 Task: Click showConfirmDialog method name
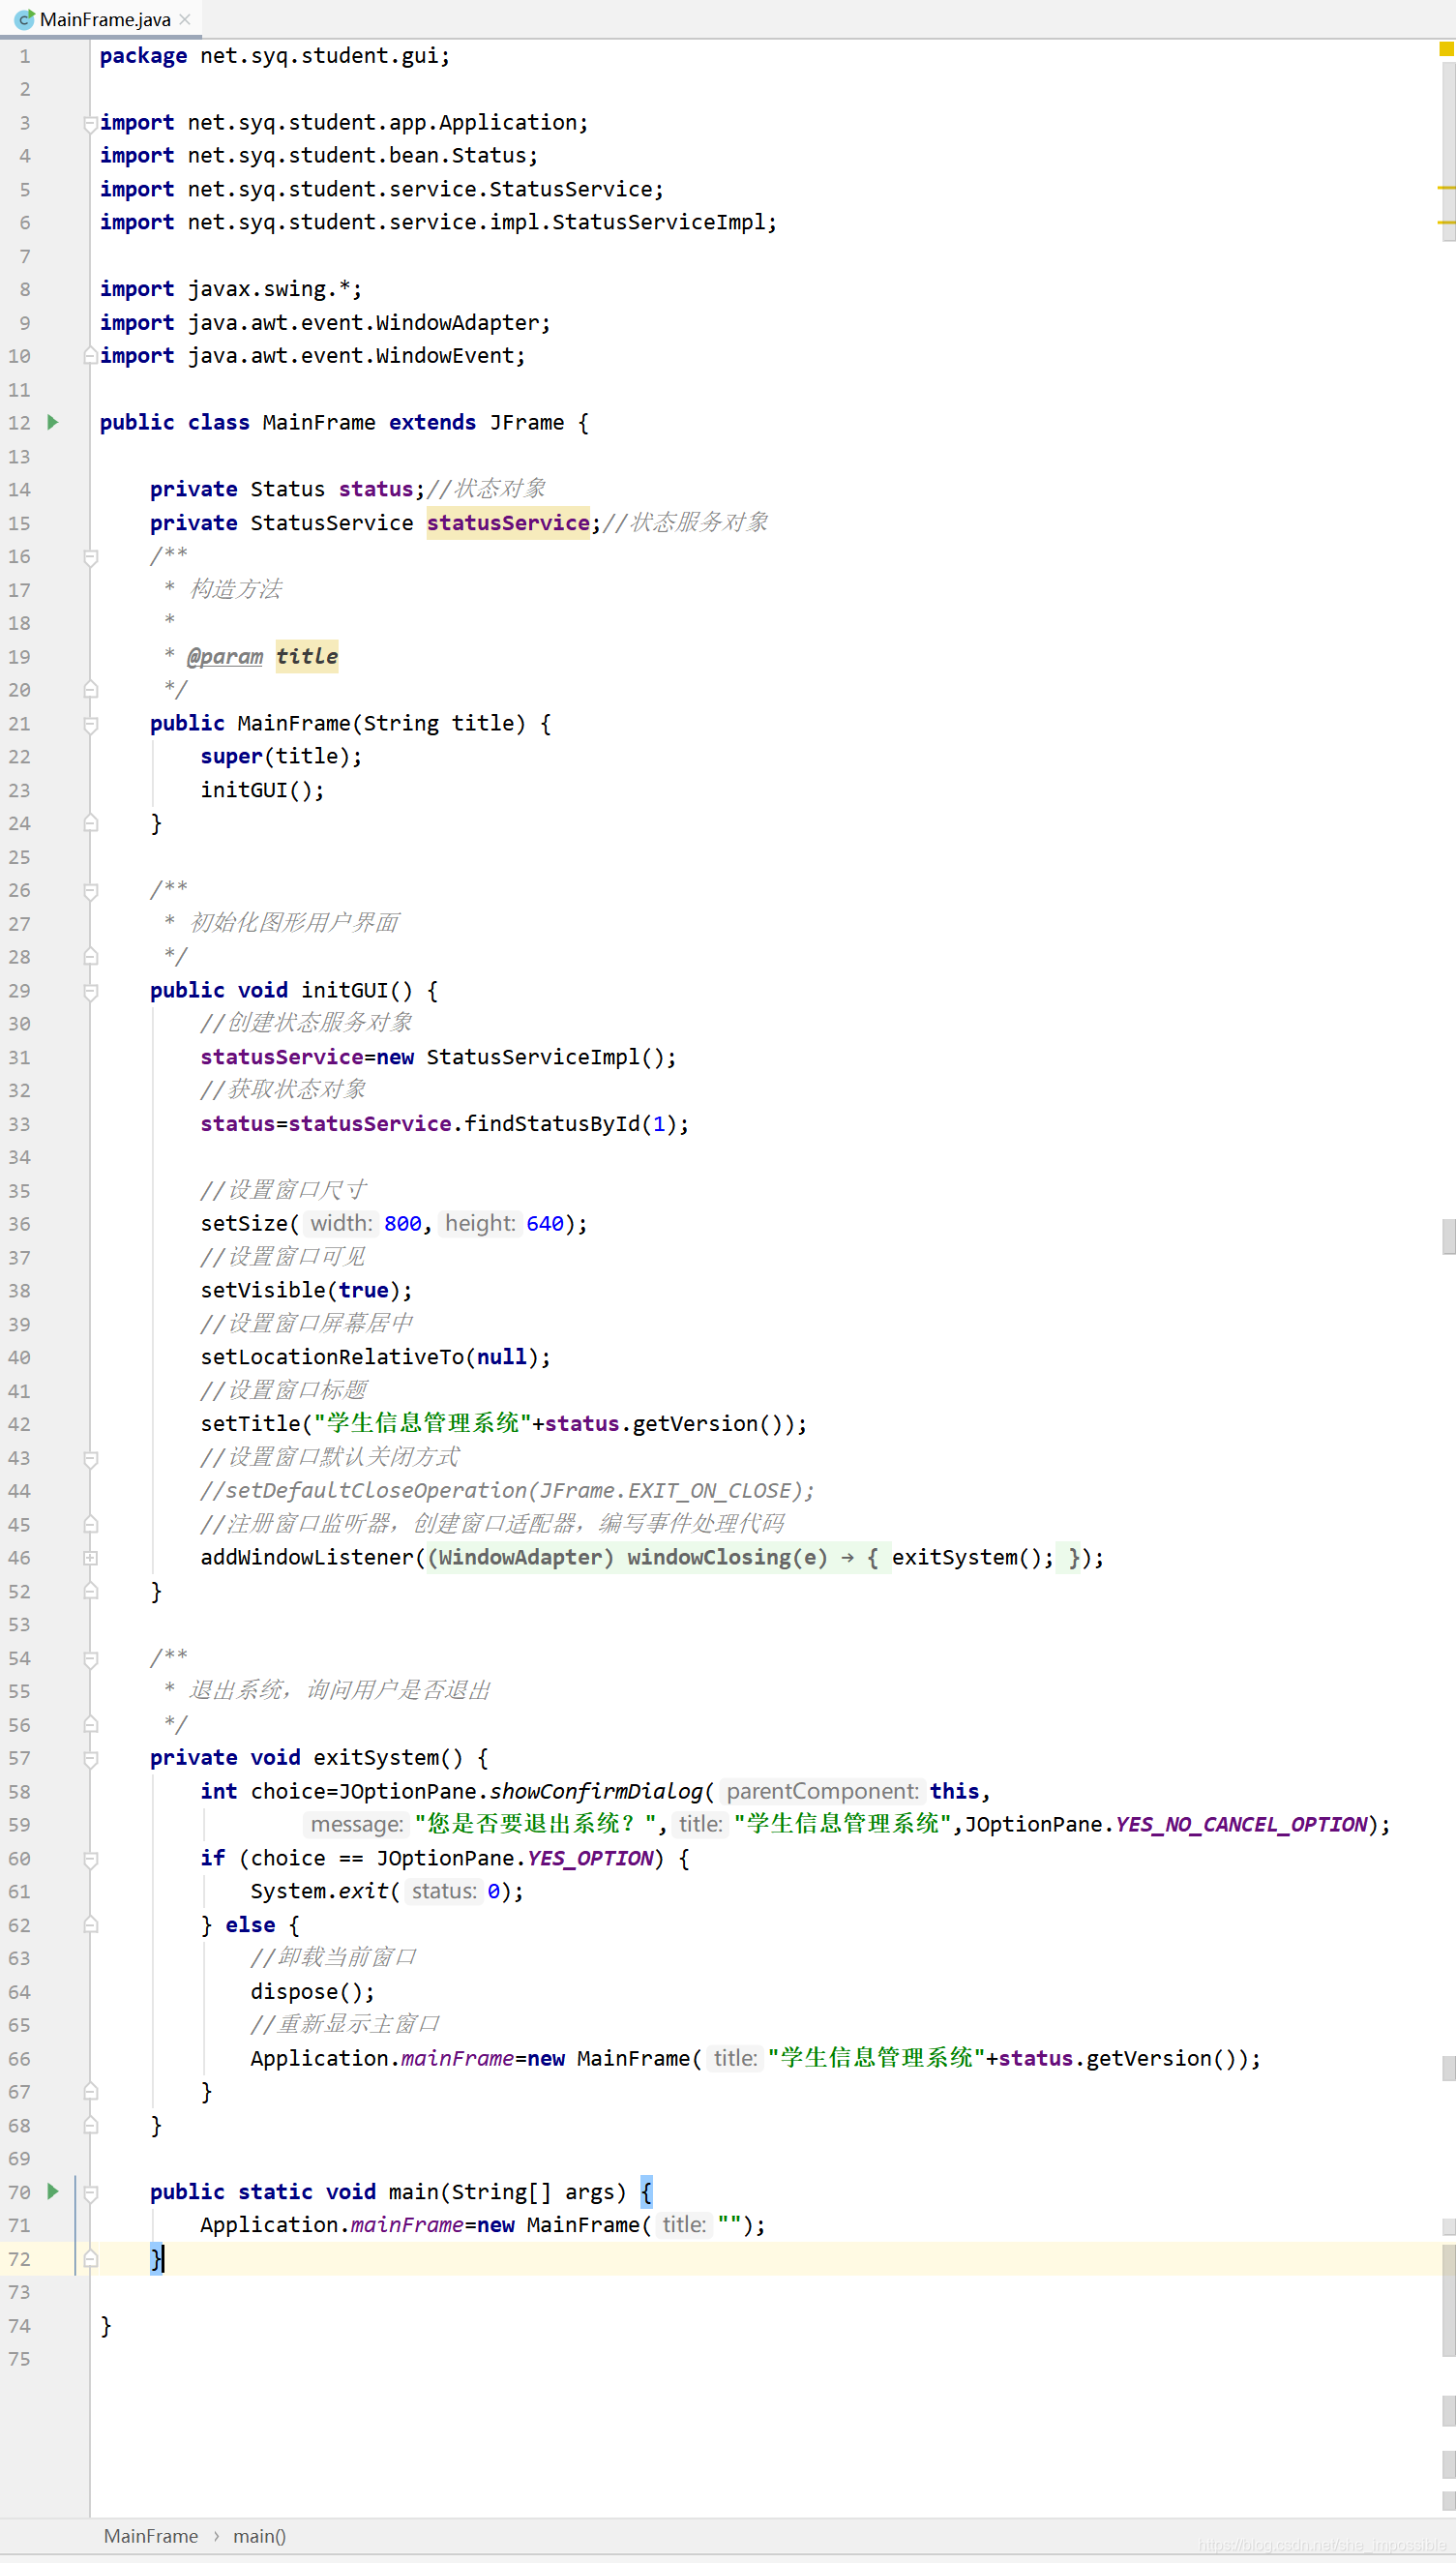pyautogui.click(x=596, y=1791)
